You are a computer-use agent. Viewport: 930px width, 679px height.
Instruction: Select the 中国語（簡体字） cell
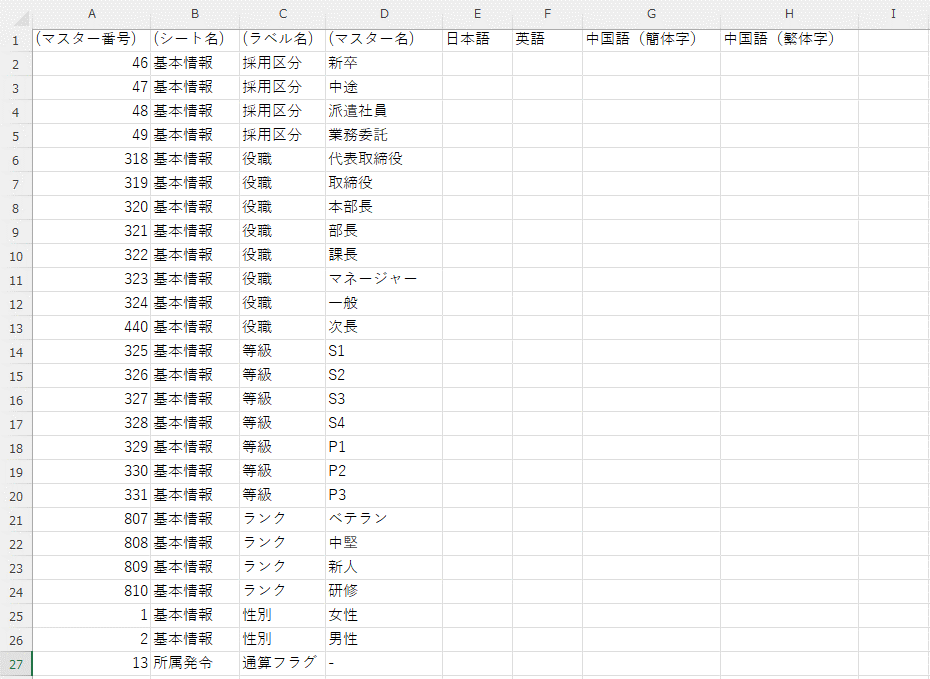(651, 40)
